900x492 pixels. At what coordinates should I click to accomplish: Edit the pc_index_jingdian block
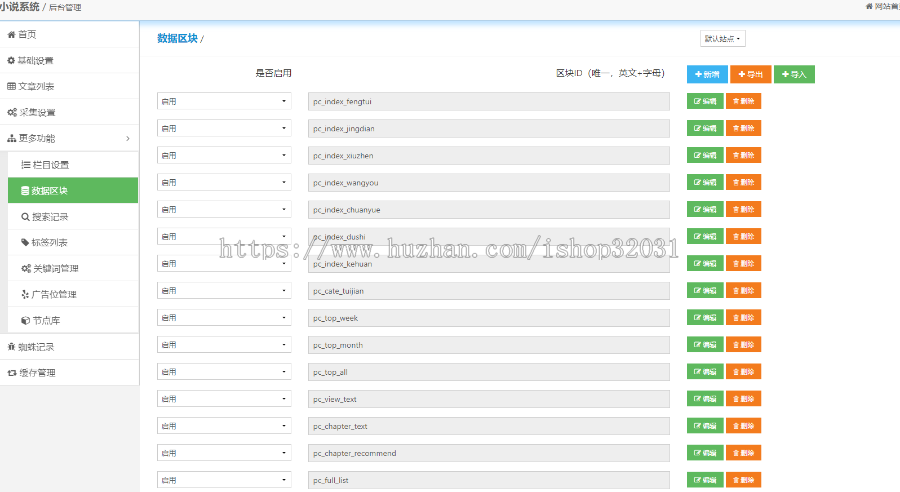click(x=705, y=128)
